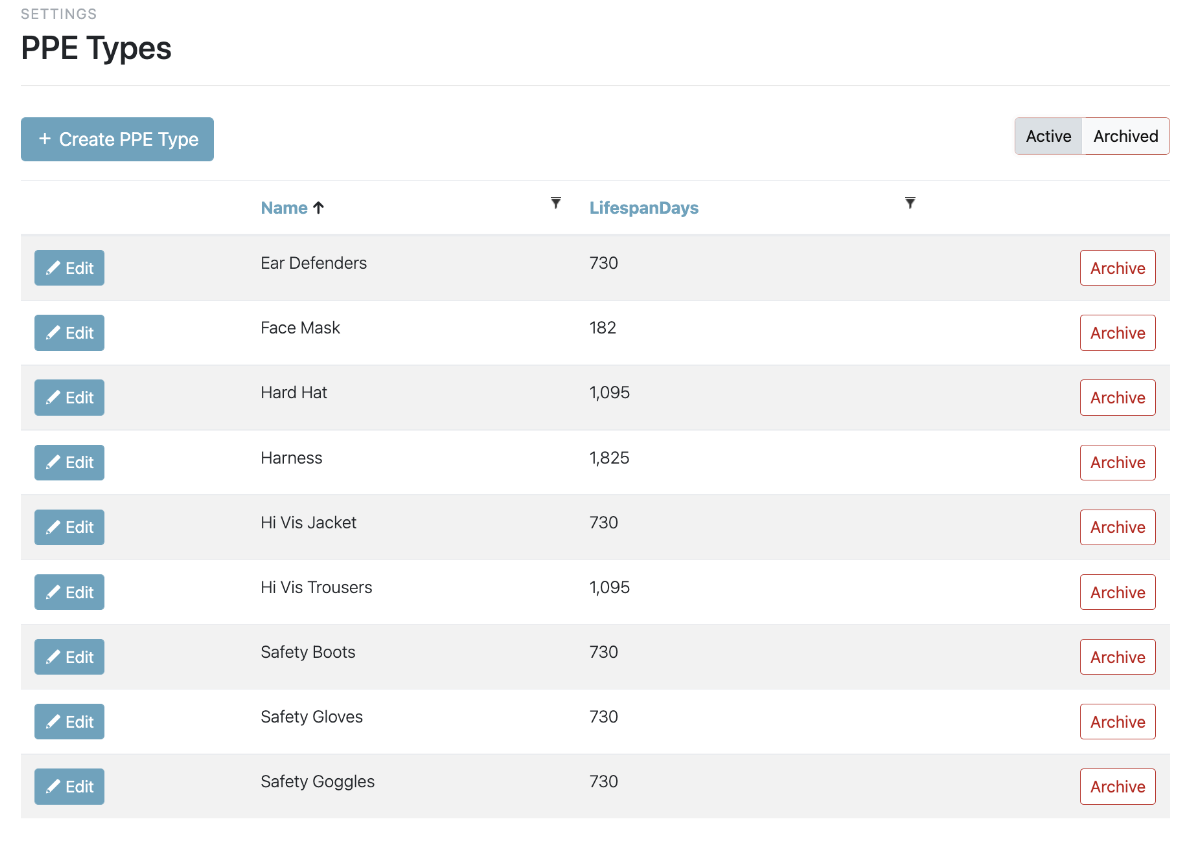Image resolution: width=1184 pixels, height=848 pixels.
Task: Click the Harness name cell
Action: [291, 458]
